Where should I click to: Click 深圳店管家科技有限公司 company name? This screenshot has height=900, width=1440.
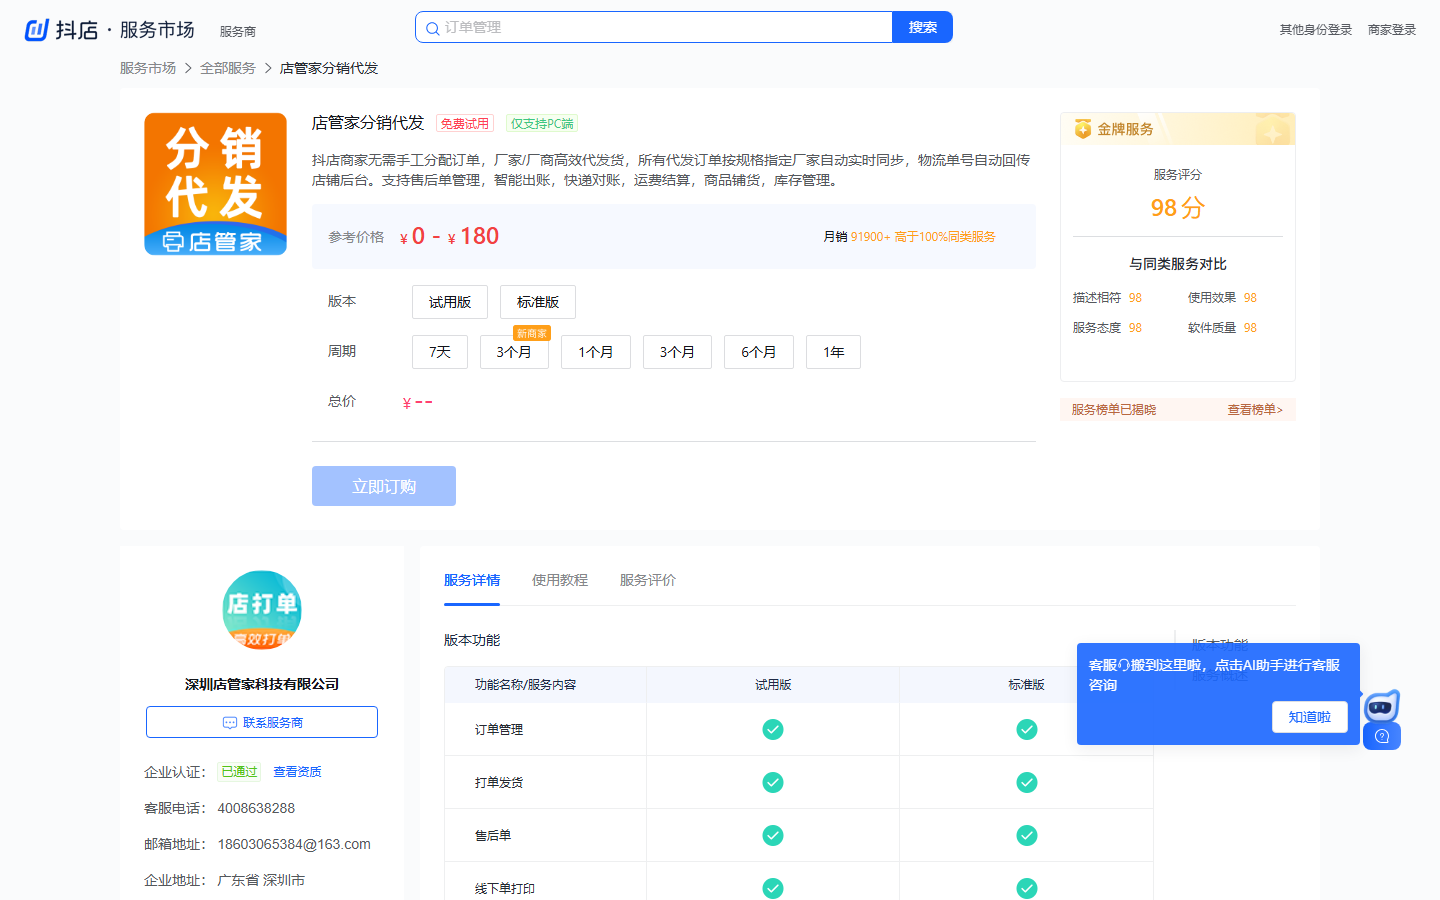(x=262, y=684)
